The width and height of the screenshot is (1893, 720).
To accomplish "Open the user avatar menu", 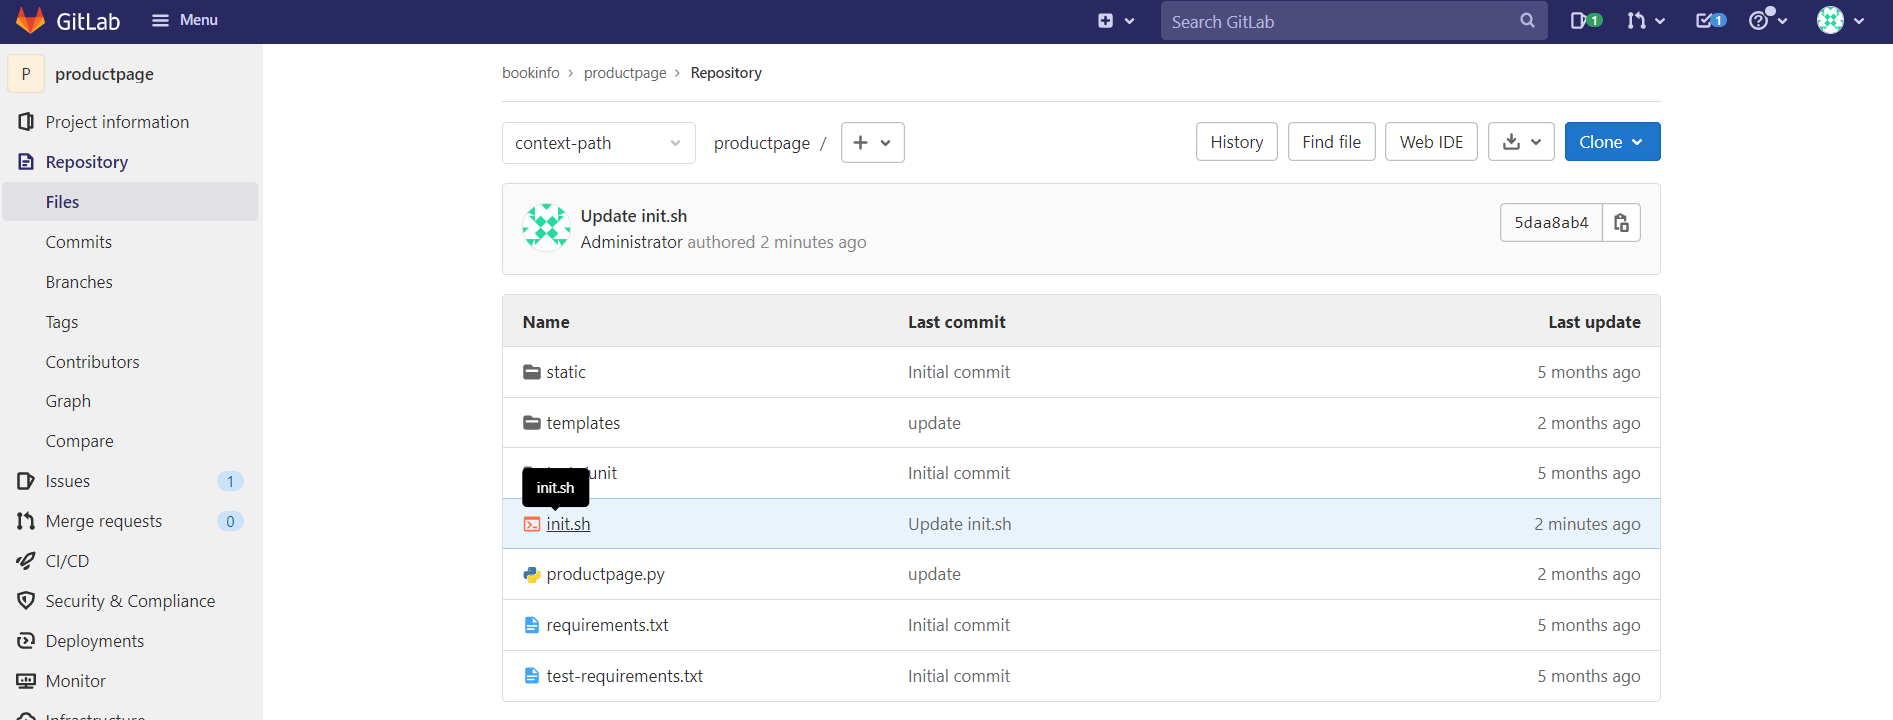I will [1840, 20].
